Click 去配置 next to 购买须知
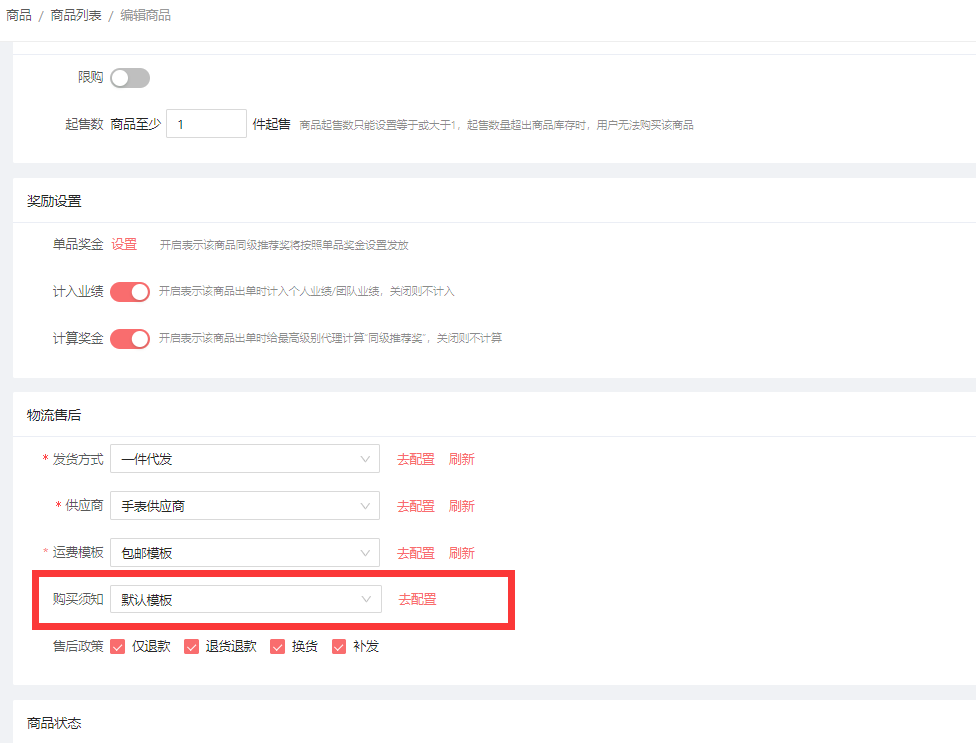 417,599
